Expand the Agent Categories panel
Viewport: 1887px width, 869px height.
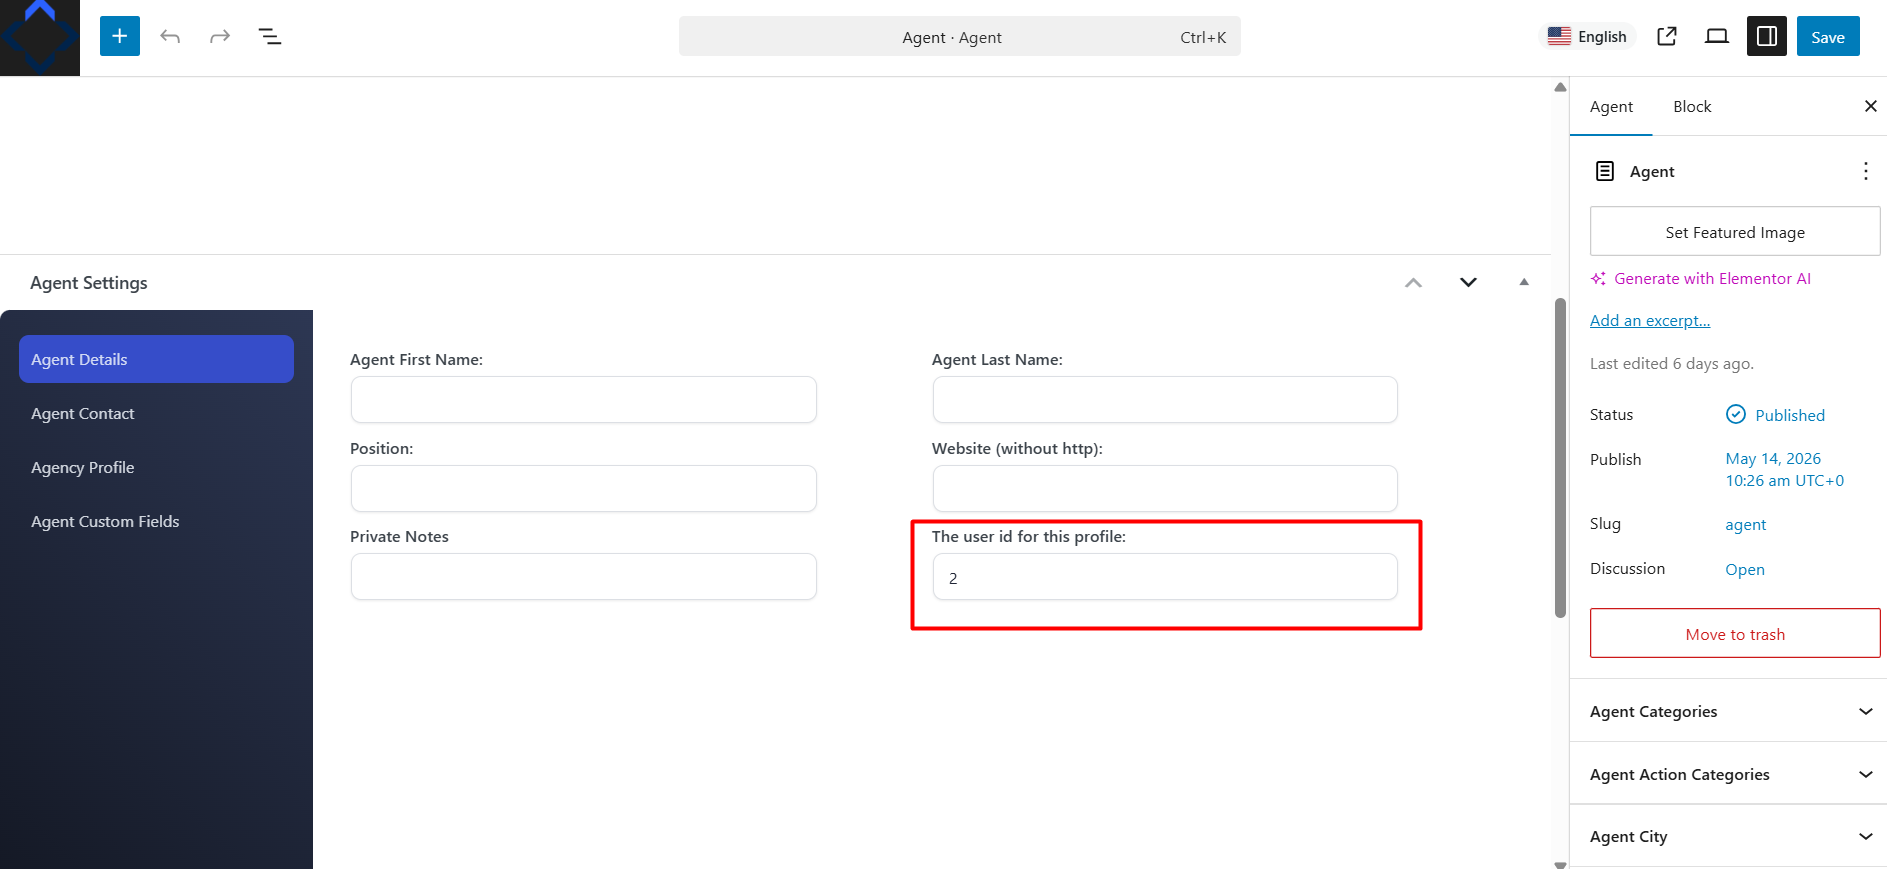tap(1728, 711)
